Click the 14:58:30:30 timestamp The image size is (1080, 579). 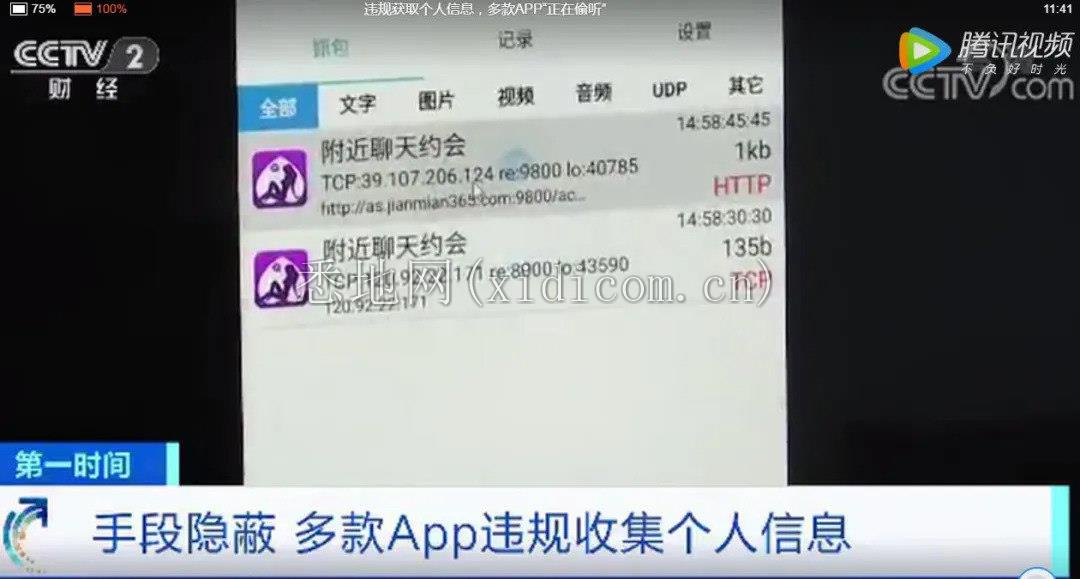pyautogui.click(x=724, y=219)
